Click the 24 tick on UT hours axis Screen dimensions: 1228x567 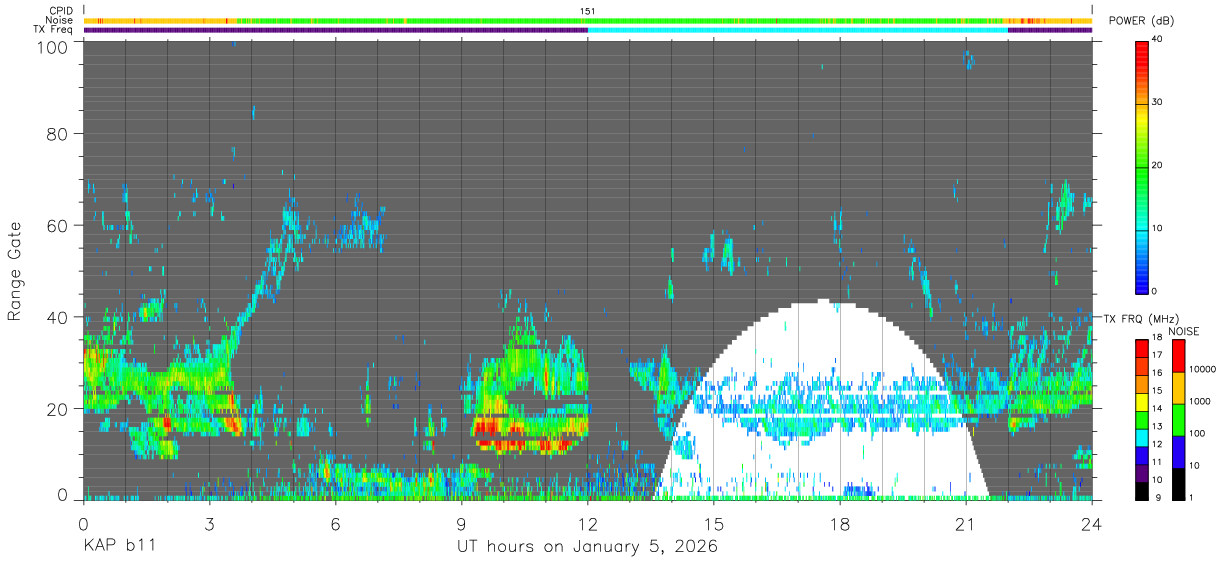click(x=1092, y=523)
